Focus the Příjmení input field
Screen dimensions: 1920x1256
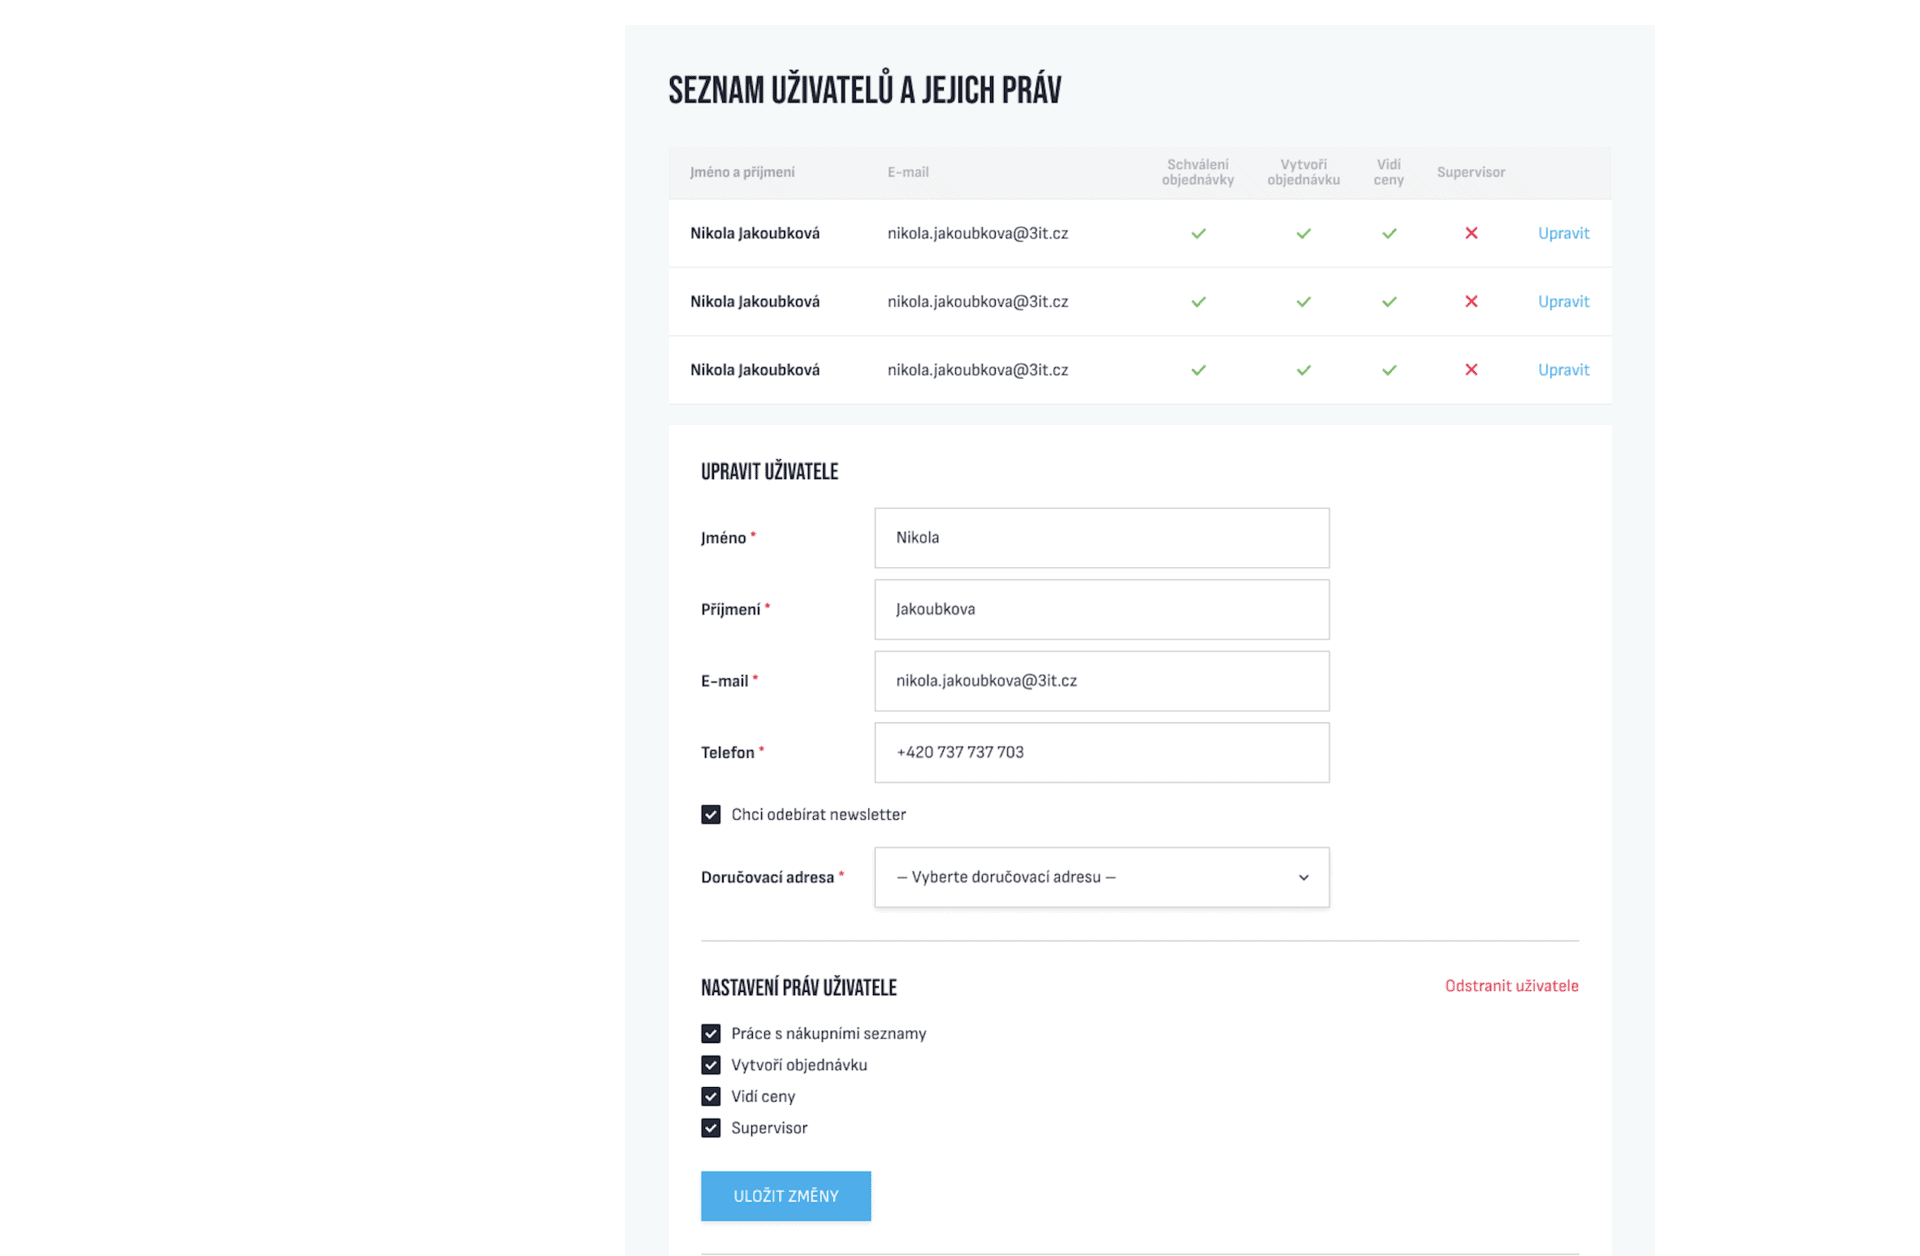tap(1102, 609)
